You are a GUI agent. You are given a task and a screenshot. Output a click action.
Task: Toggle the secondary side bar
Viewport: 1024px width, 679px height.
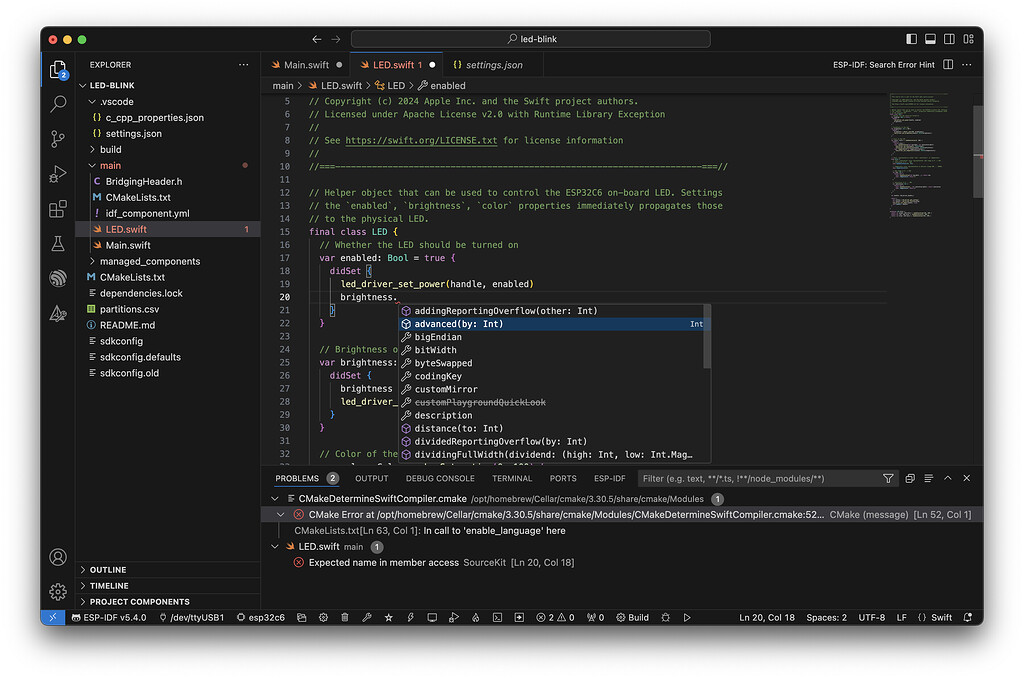click(949, 38)
